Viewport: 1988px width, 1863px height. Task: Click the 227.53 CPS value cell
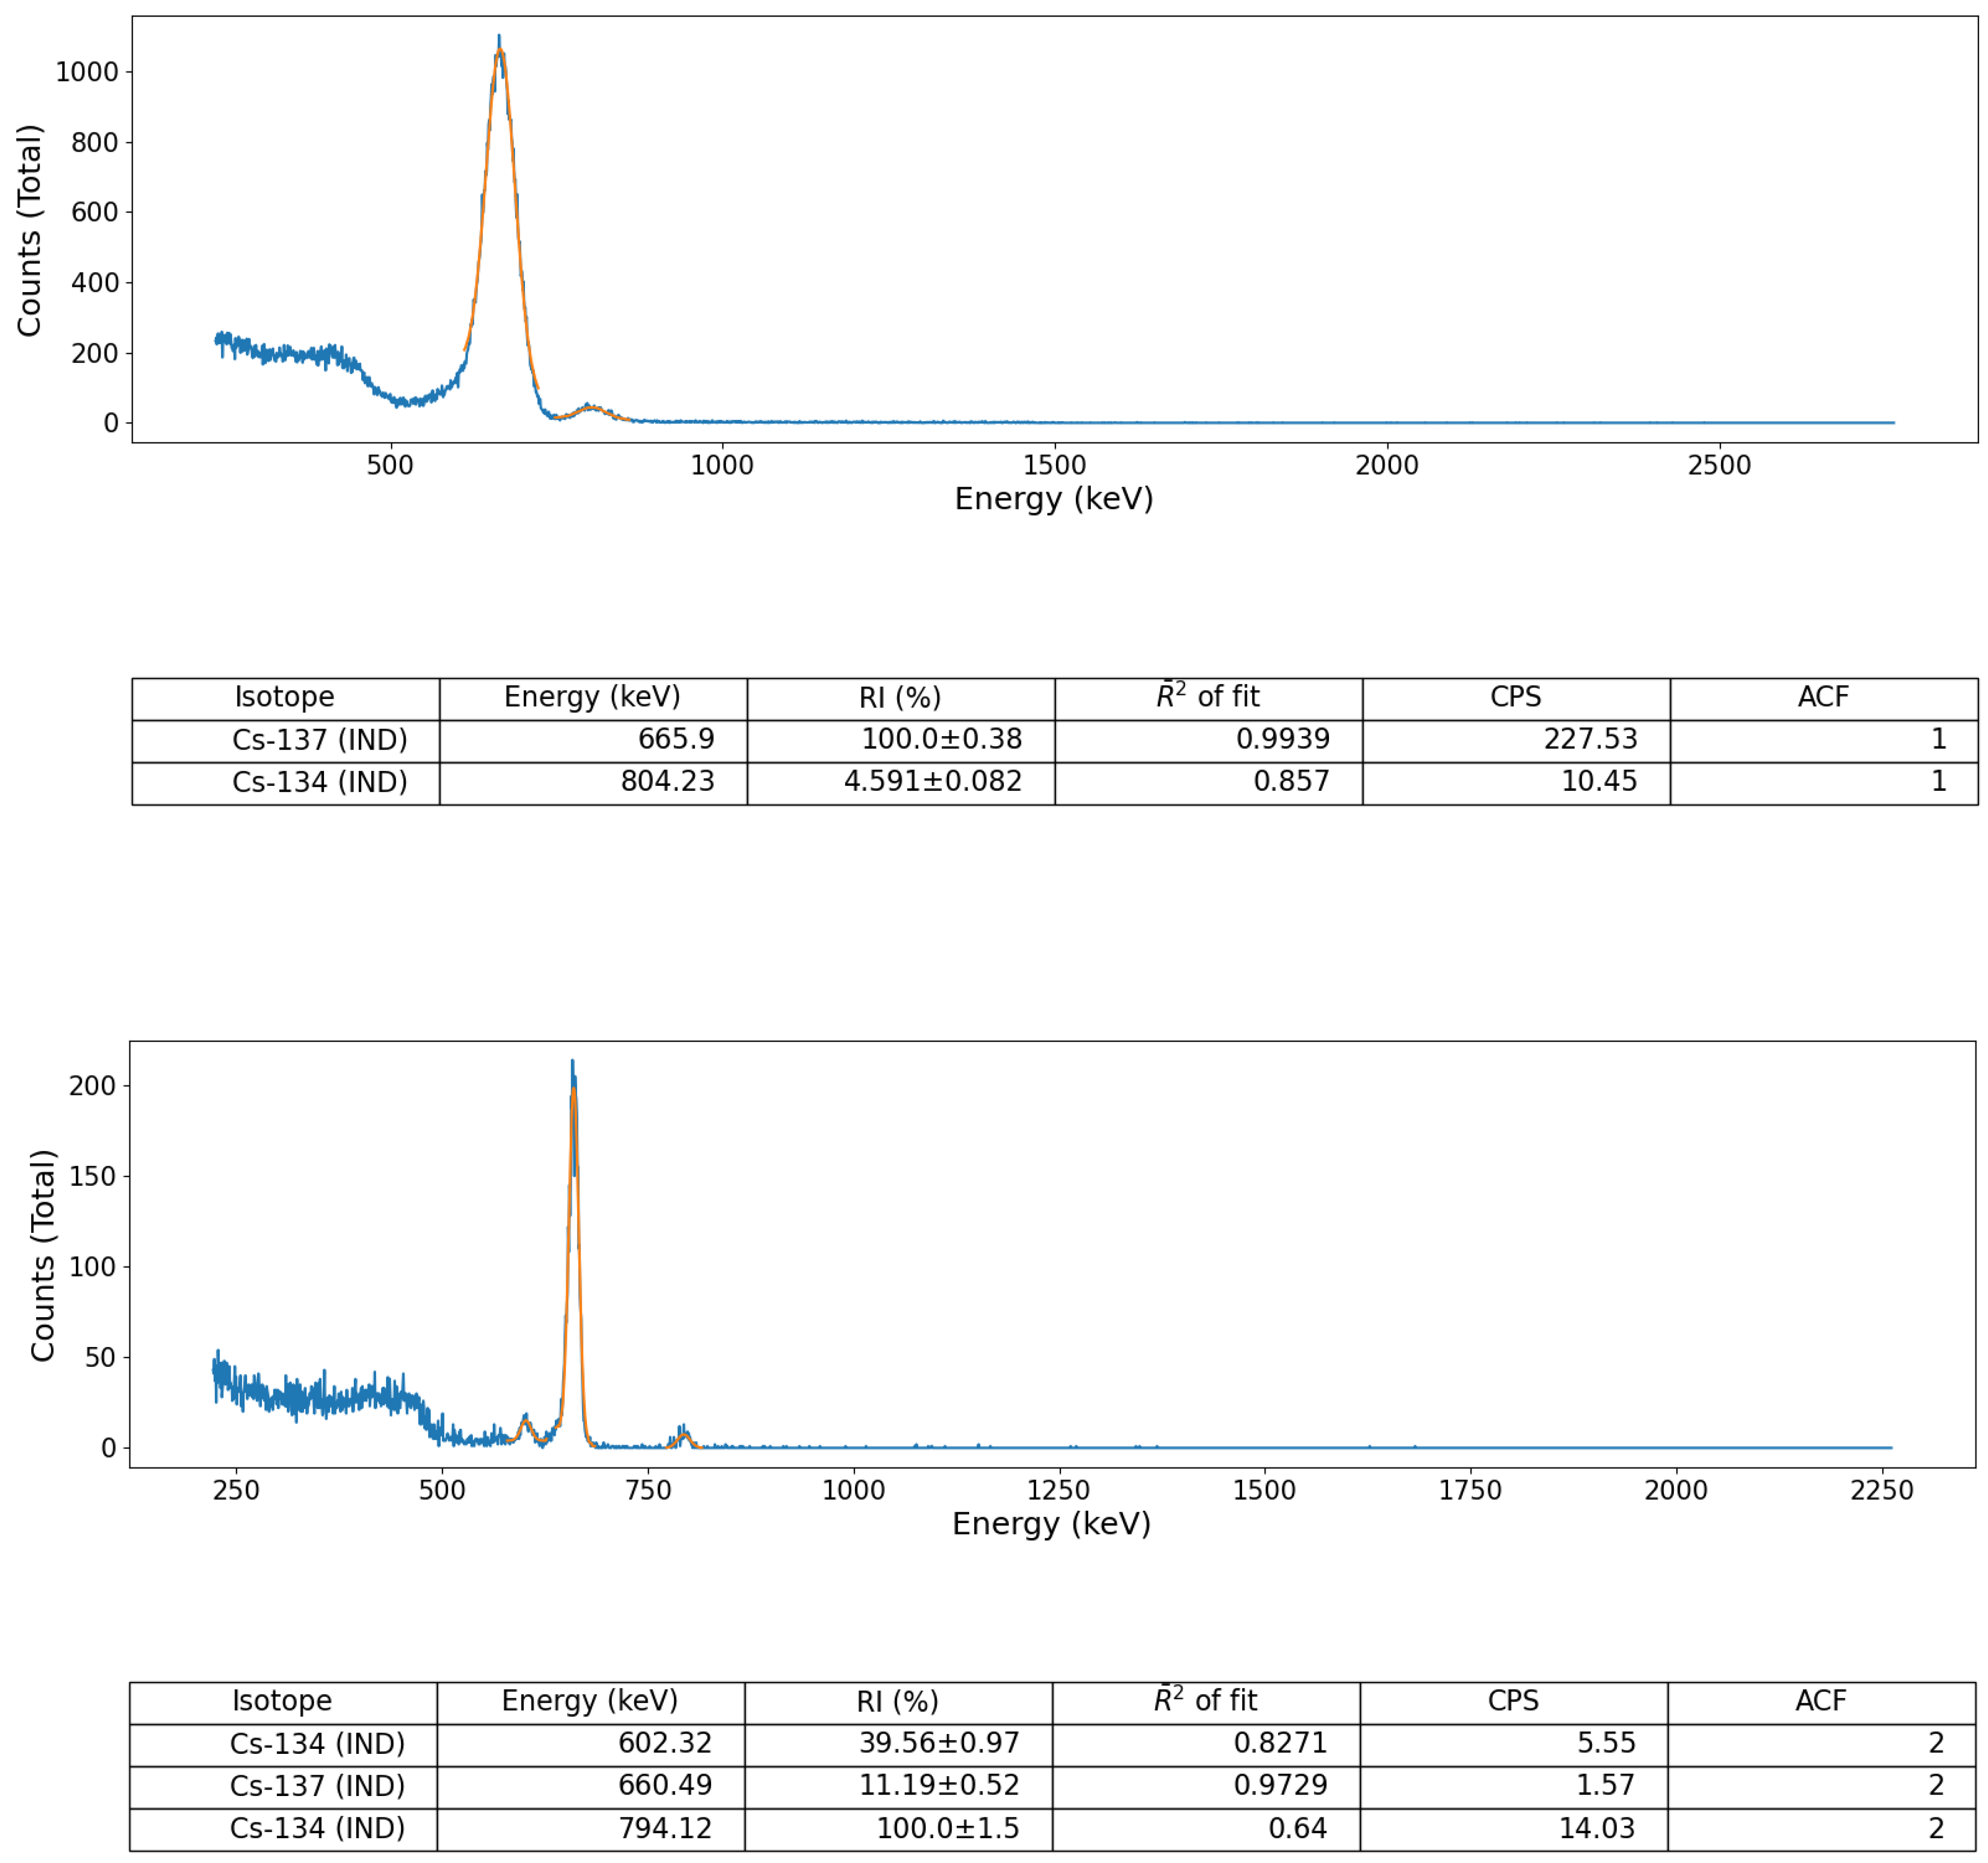point(1589,739)
